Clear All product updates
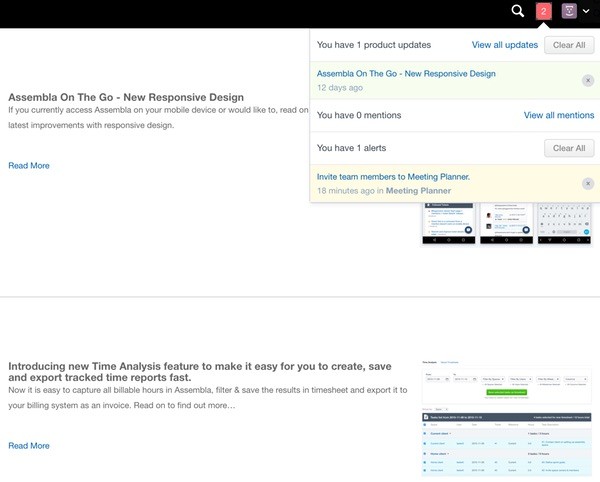600x482 pixels. (x=569, y=45)
